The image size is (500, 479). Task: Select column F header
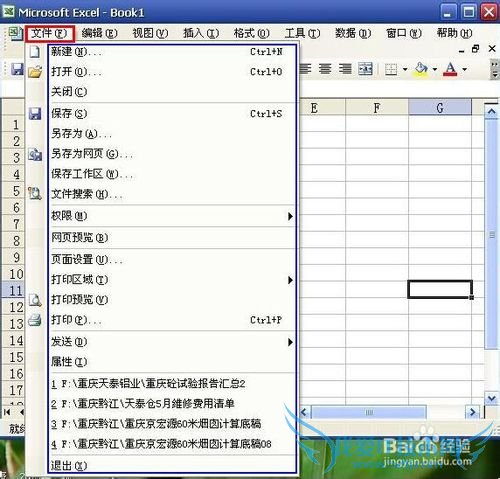(377, 108)
